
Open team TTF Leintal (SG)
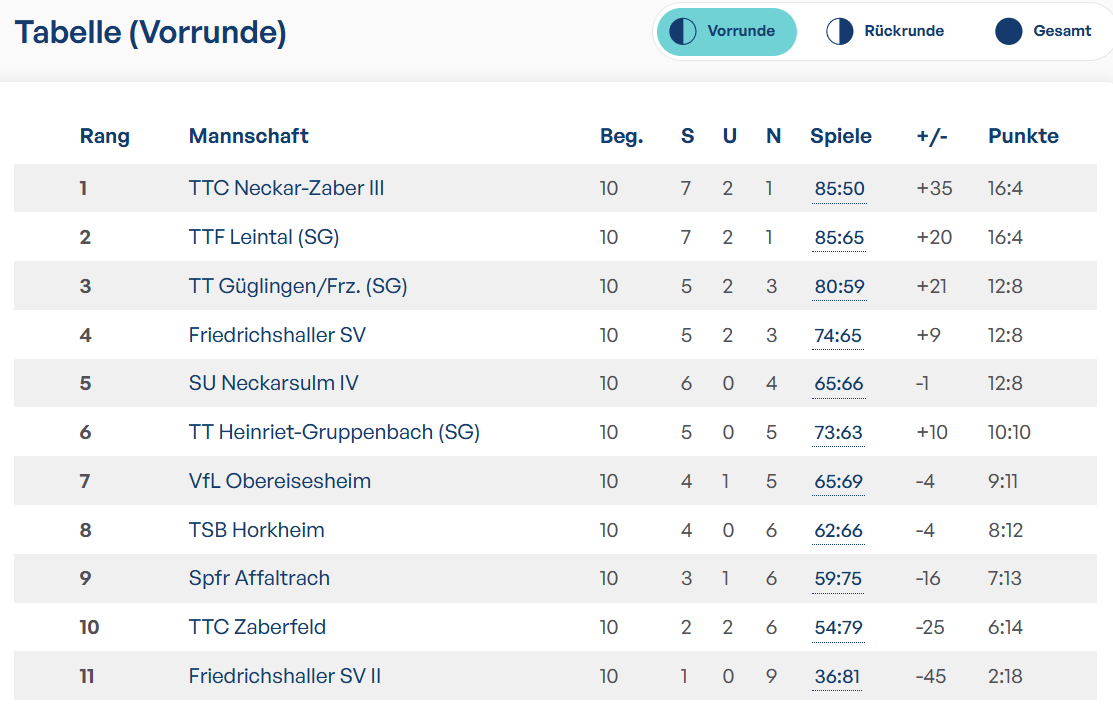point(264,237)
